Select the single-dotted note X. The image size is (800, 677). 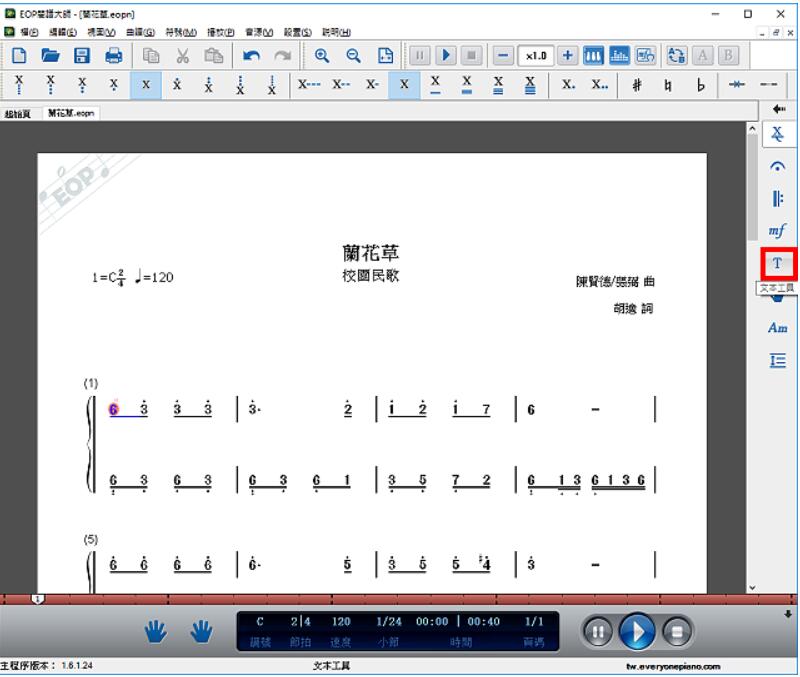pyautogui.click(x=568, y=85)
